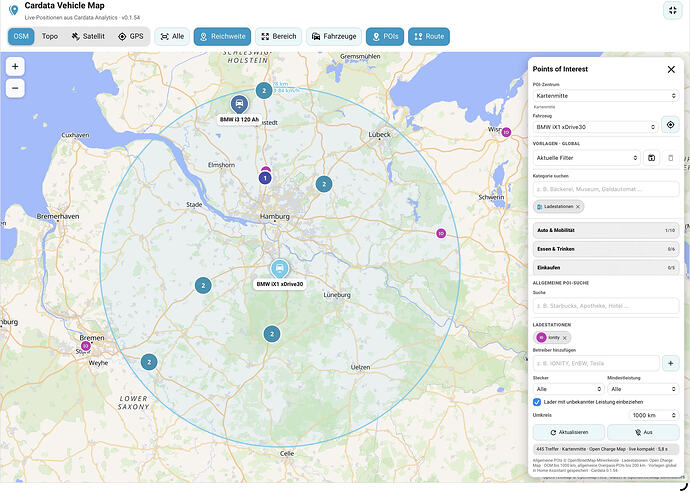The image size is (690, 493).
Task: Click the plus button to add an operator
Action: (x=670, y=363)
